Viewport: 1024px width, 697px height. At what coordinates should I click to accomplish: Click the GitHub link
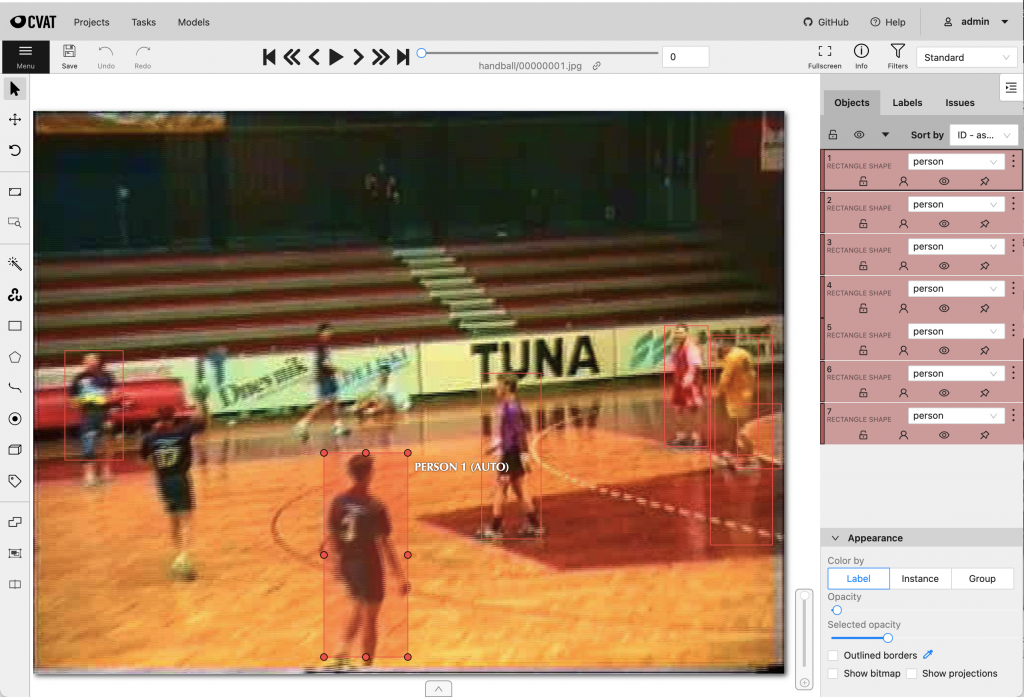point(826,22)
